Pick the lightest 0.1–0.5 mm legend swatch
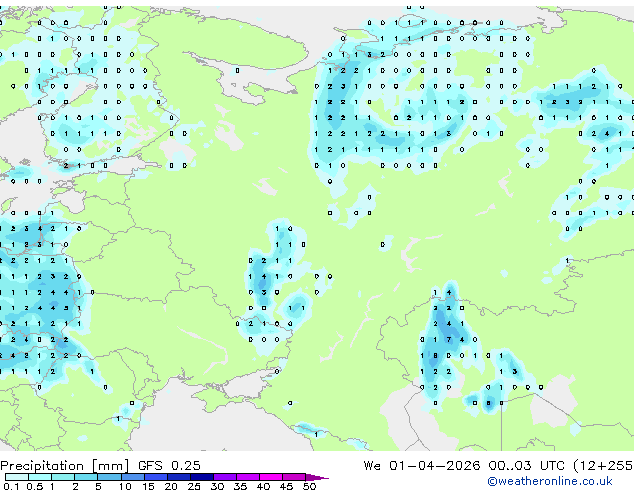634x490 pixels. click(17, 477)
